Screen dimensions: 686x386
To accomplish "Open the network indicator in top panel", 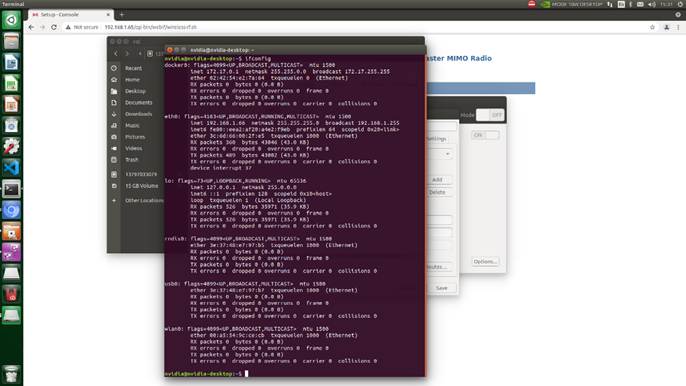I will click(x=610, y=4).
